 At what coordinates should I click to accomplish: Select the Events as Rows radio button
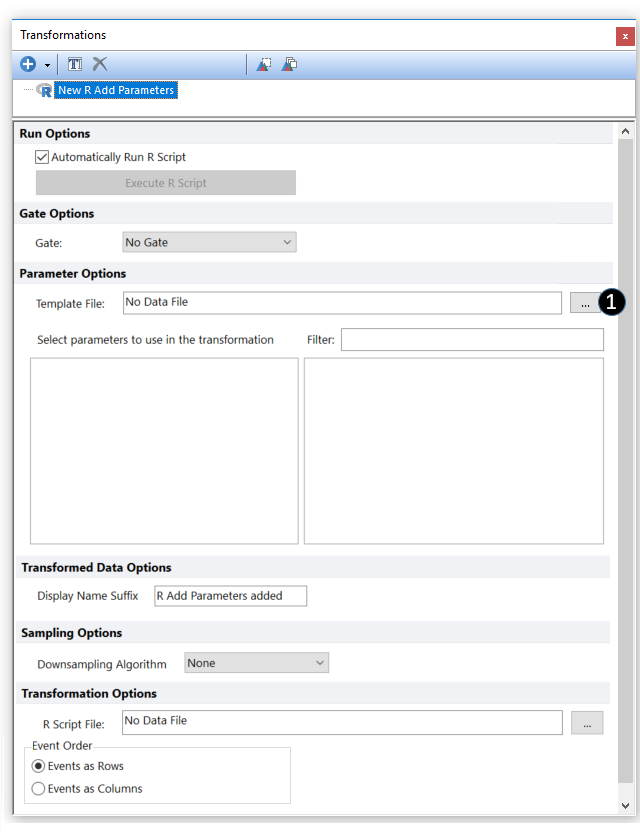pyautogui.click(x=38, y=766)
